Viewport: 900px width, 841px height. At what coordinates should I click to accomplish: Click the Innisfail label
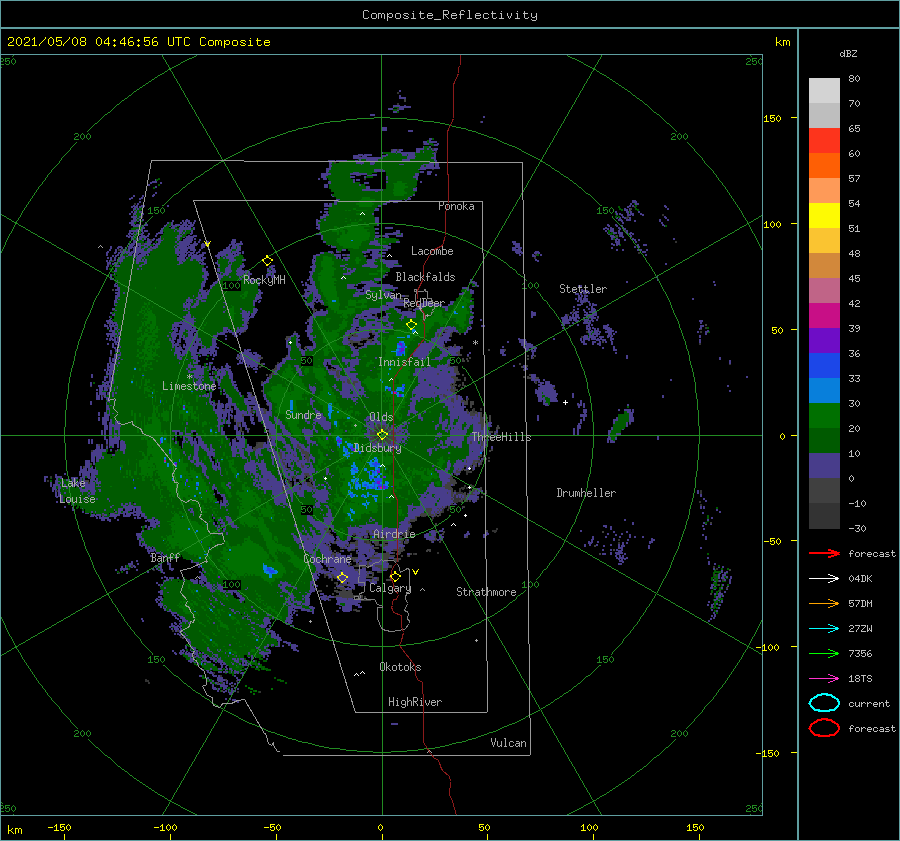404,362
